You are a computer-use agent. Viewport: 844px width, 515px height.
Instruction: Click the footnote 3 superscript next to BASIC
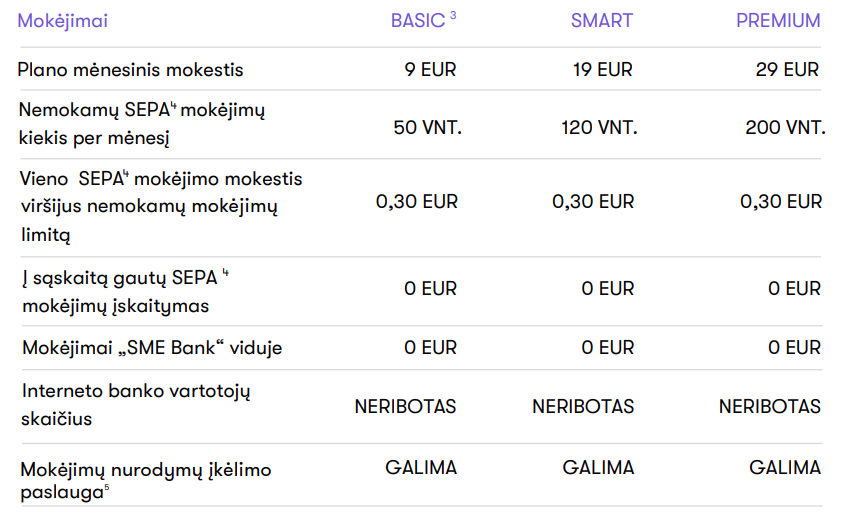453,16
